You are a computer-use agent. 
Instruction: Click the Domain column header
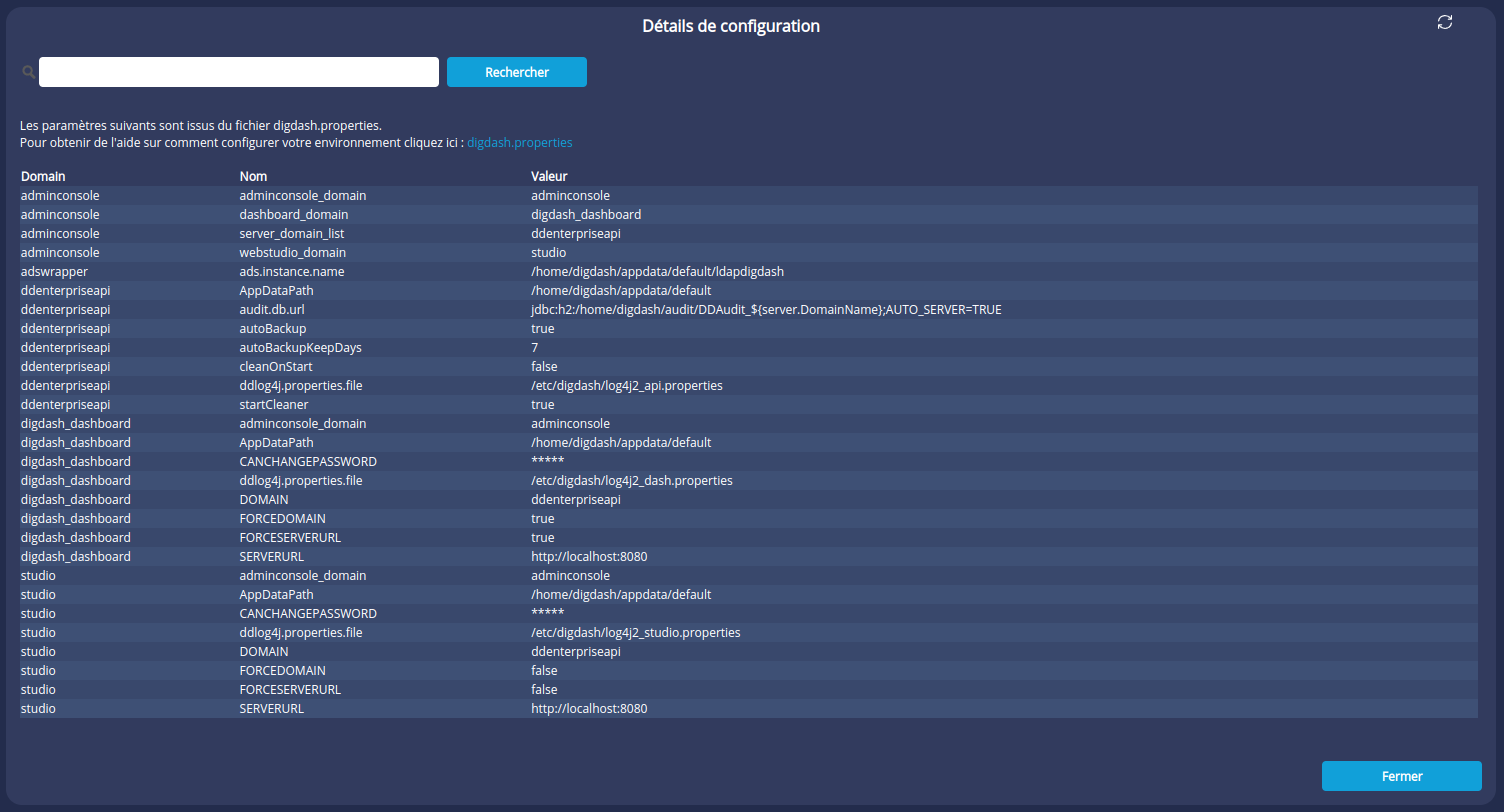click(43, 177)
